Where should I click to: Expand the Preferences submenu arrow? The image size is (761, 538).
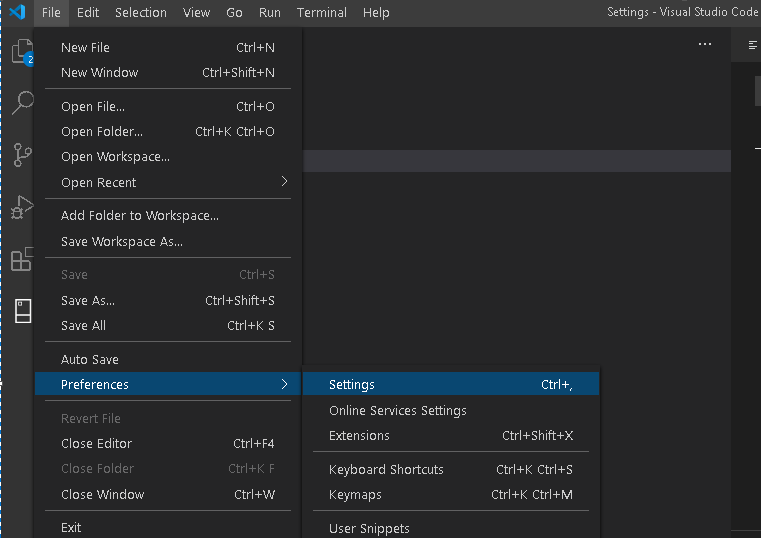(284, 384)
